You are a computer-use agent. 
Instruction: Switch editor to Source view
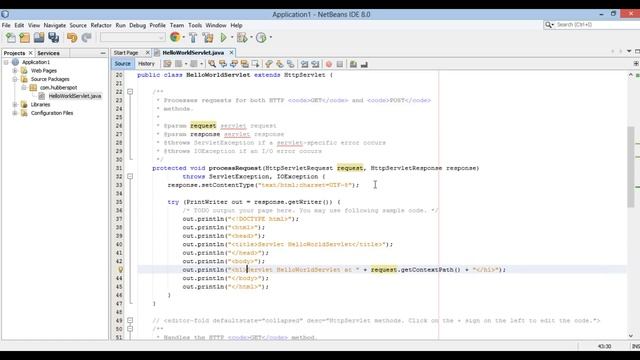122,64
